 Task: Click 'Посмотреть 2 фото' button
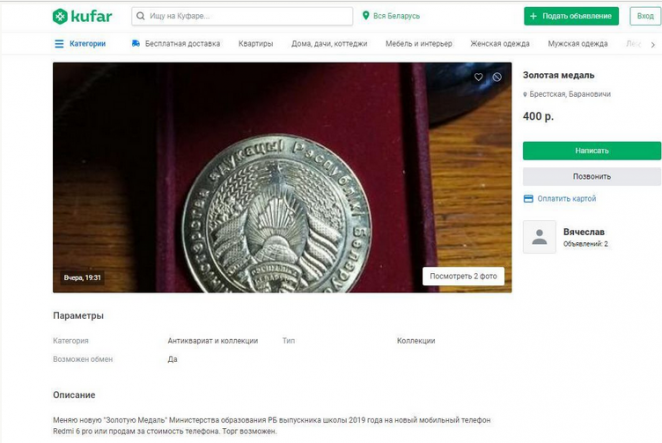point(462,276)
